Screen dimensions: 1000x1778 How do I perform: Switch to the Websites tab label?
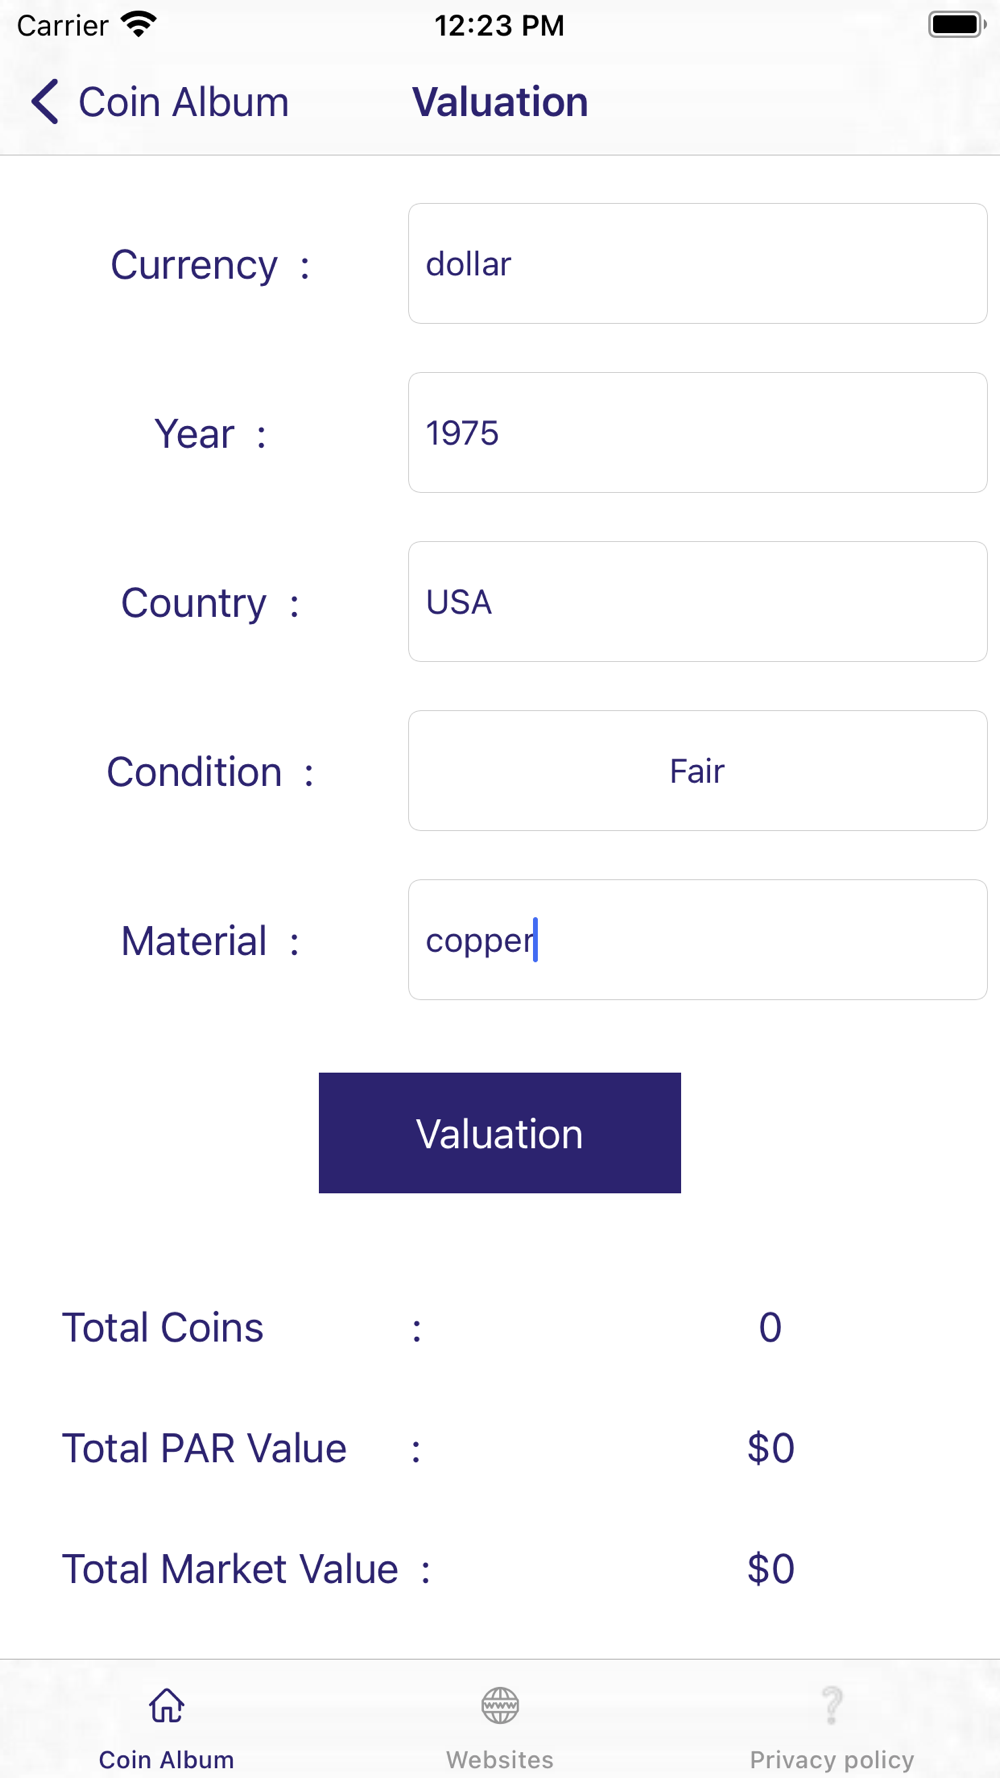coord(500,1759)
